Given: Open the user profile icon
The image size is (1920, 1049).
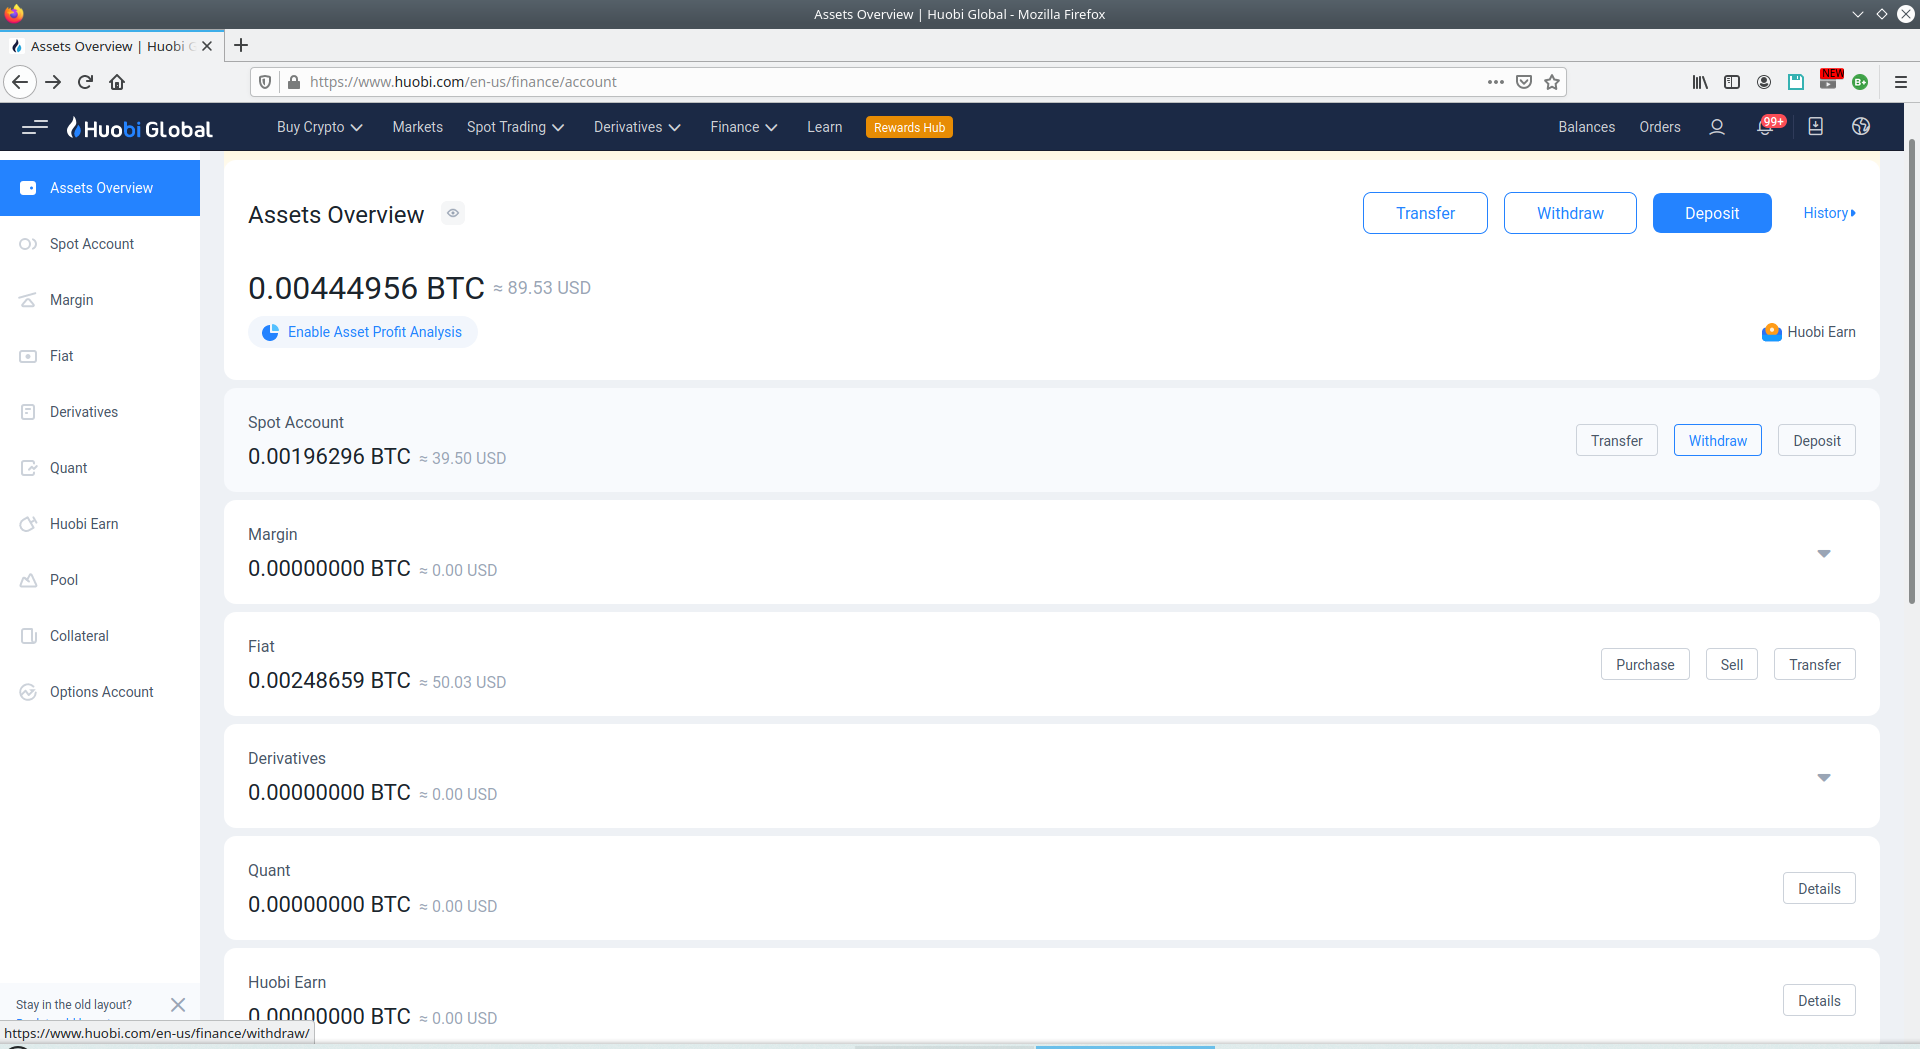Looking at the screenshot, I should 1717,127.
